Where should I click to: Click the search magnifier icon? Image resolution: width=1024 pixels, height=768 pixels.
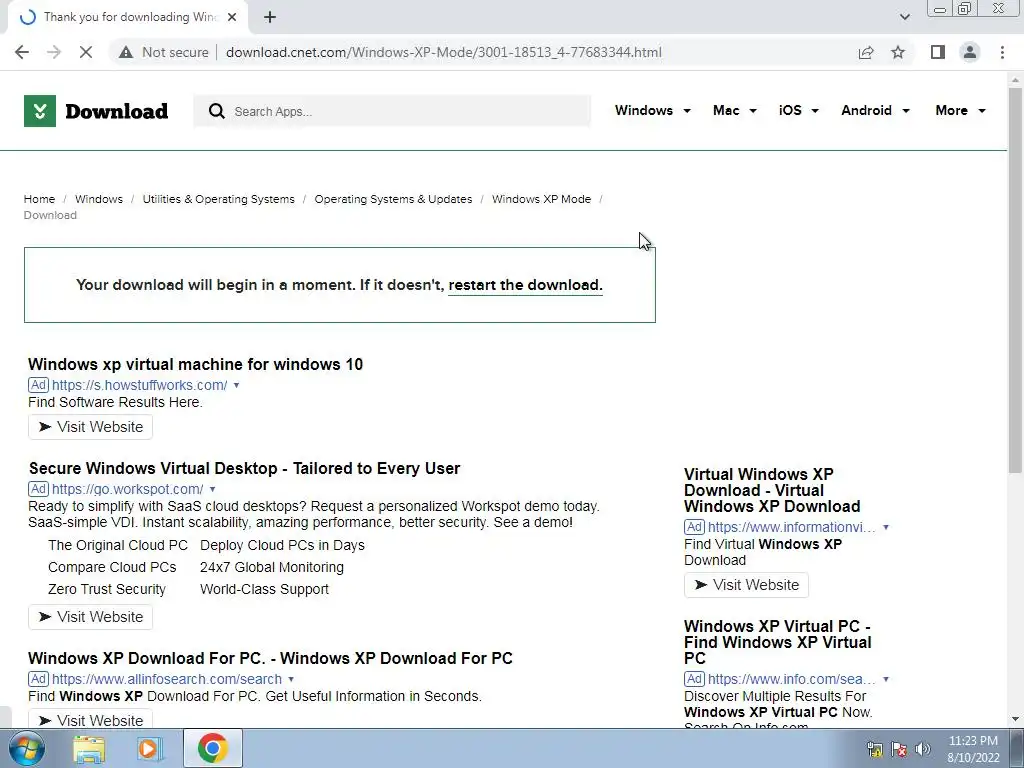[217, 111]
